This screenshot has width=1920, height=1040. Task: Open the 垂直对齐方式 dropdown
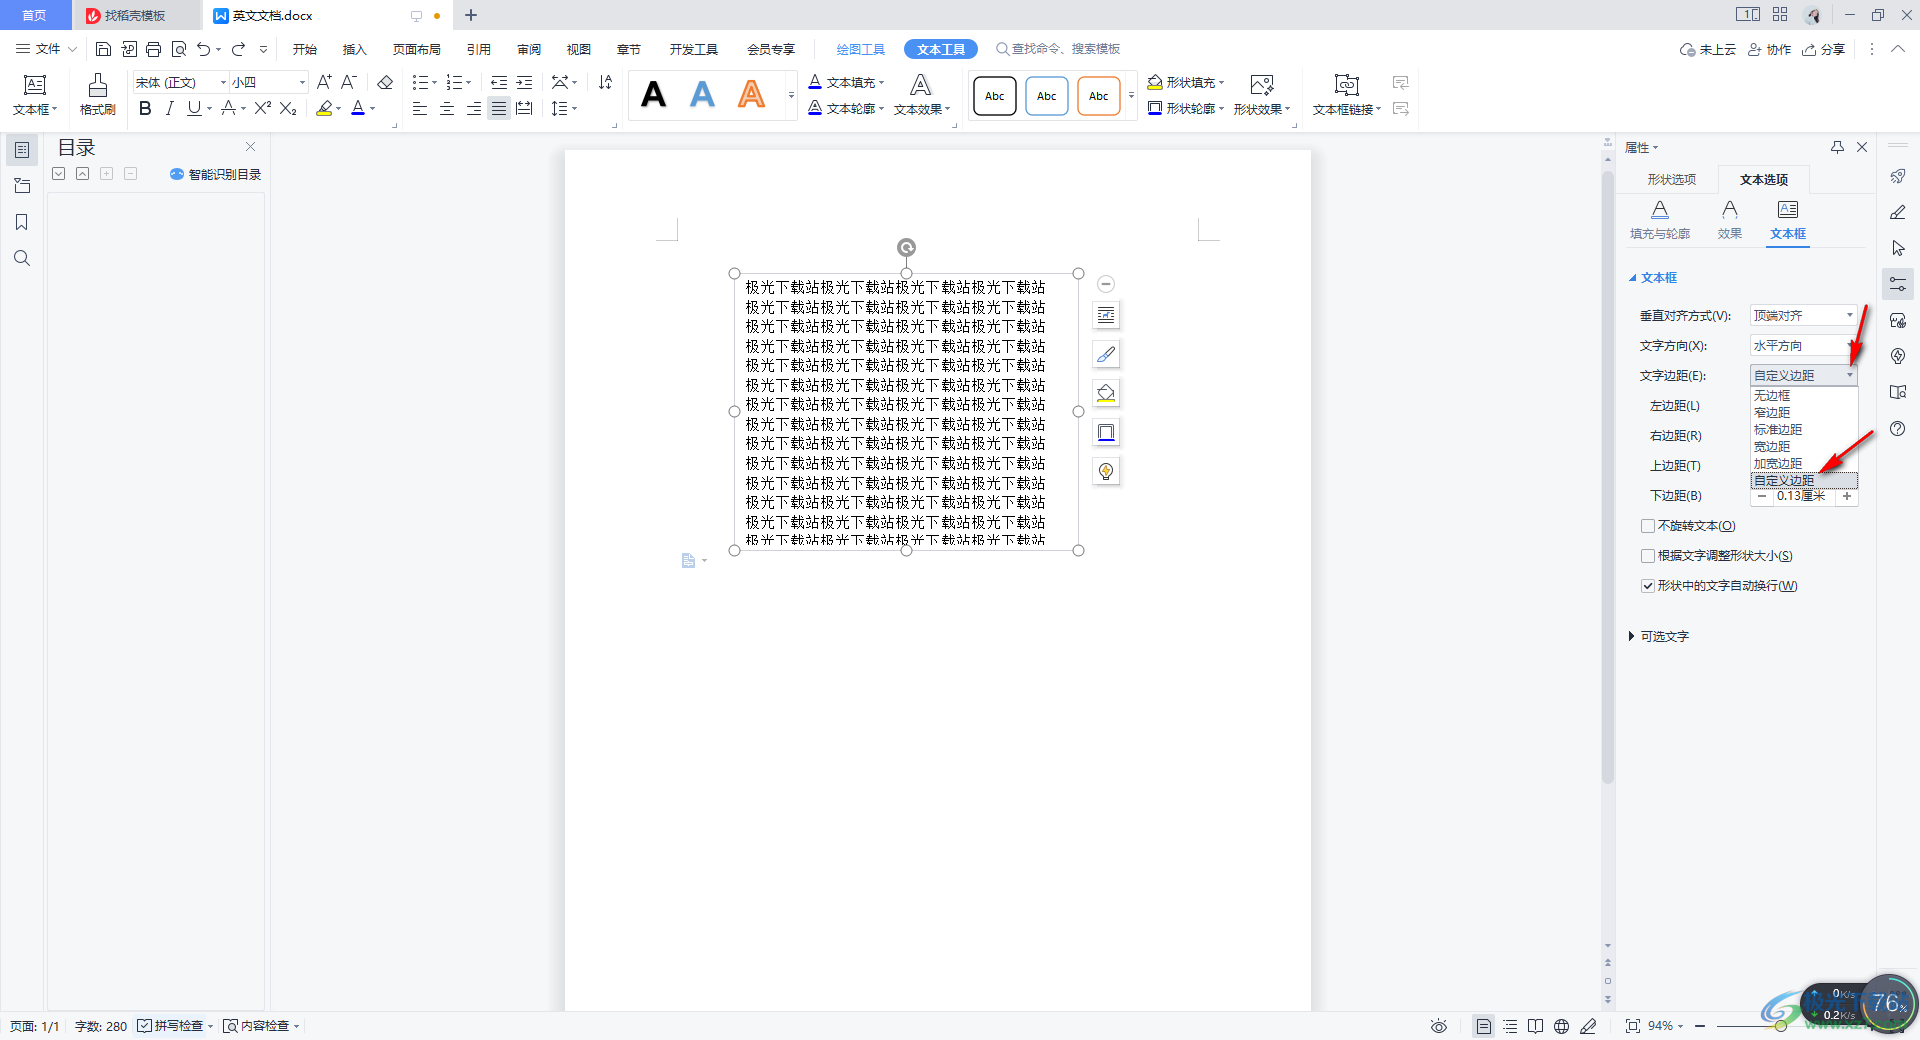[x=1803, y=315]
